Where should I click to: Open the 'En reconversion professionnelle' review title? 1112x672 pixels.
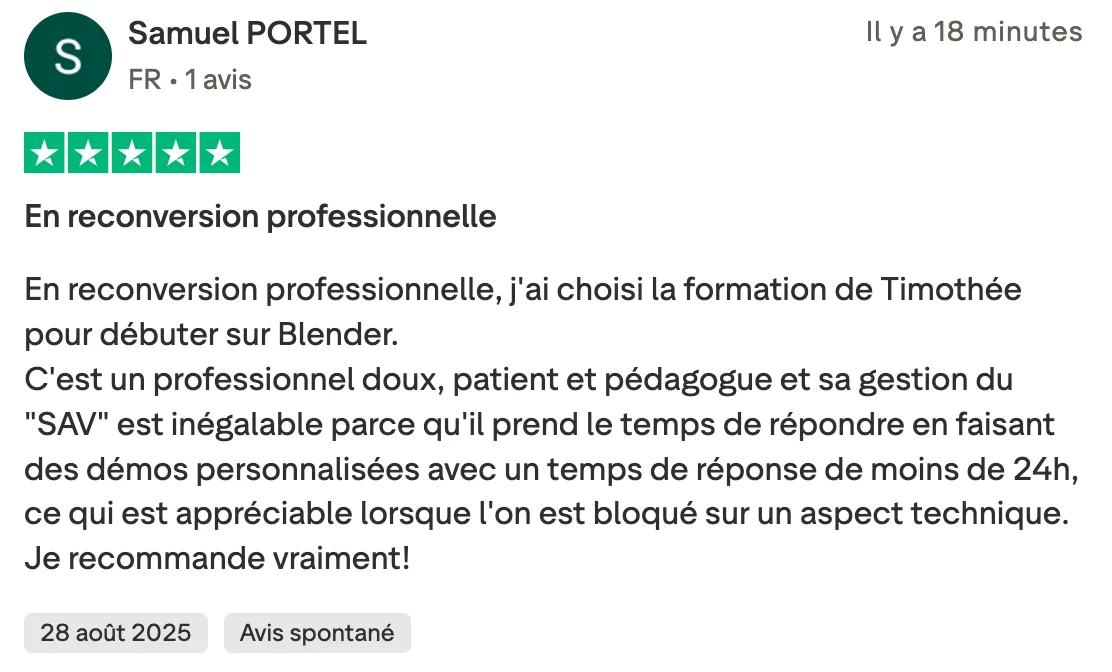click(260, 217)
